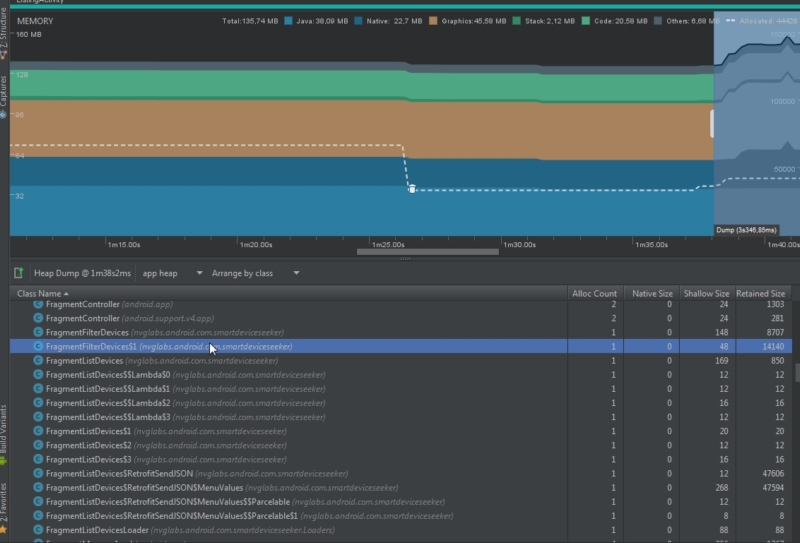This screenshot has height=543, width=800.
Task: Click the class icon of FragmentFilterDevices$1
Action: (x=38, y=346)
